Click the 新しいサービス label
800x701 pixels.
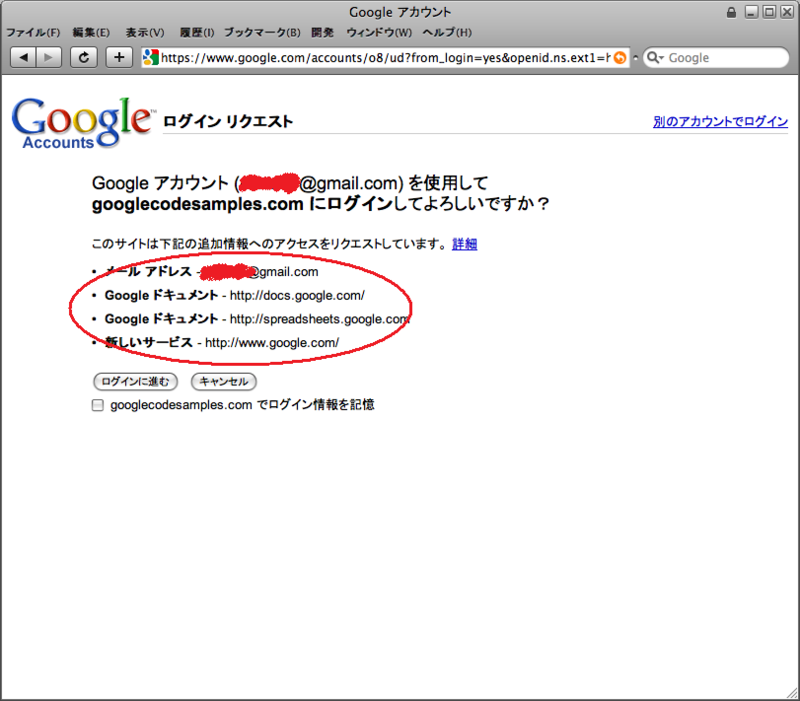[x=148, y=342]
